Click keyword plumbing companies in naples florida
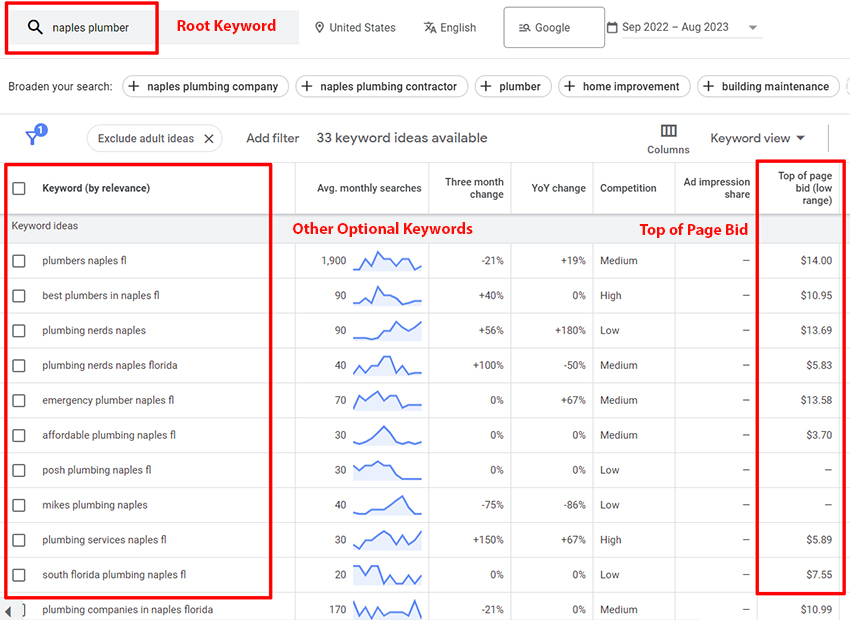Viewport: 850px width, 620px height. (x=127, y=610)
